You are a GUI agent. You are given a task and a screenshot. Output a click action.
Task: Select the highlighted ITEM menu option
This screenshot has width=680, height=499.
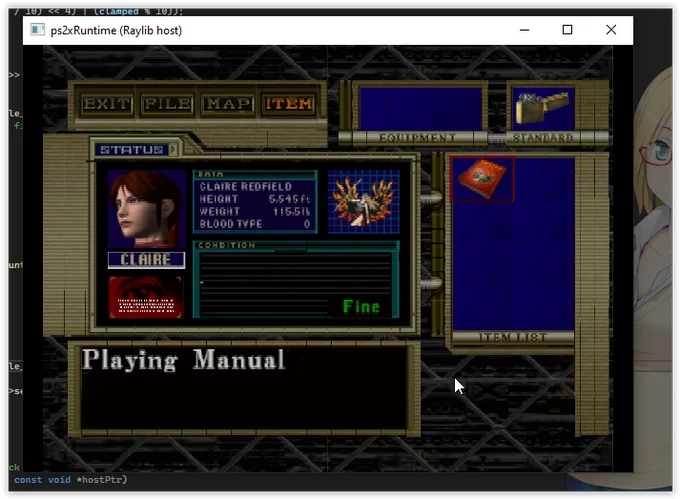tap(289, 104)
